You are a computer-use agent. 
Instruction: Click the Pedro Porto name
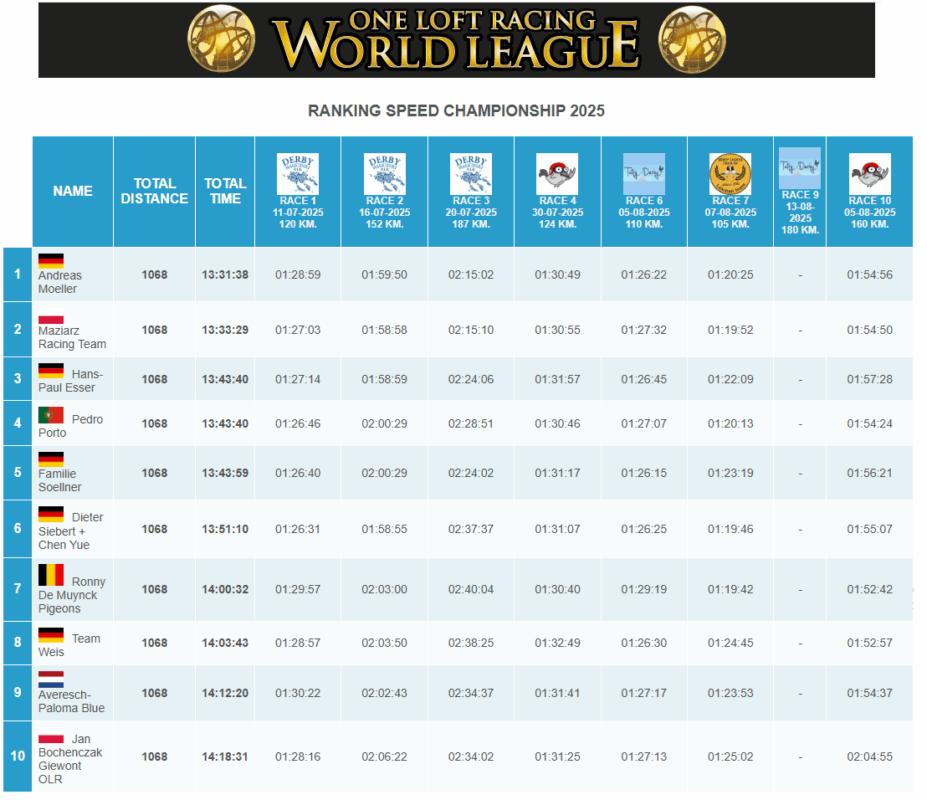coord(71,426)
